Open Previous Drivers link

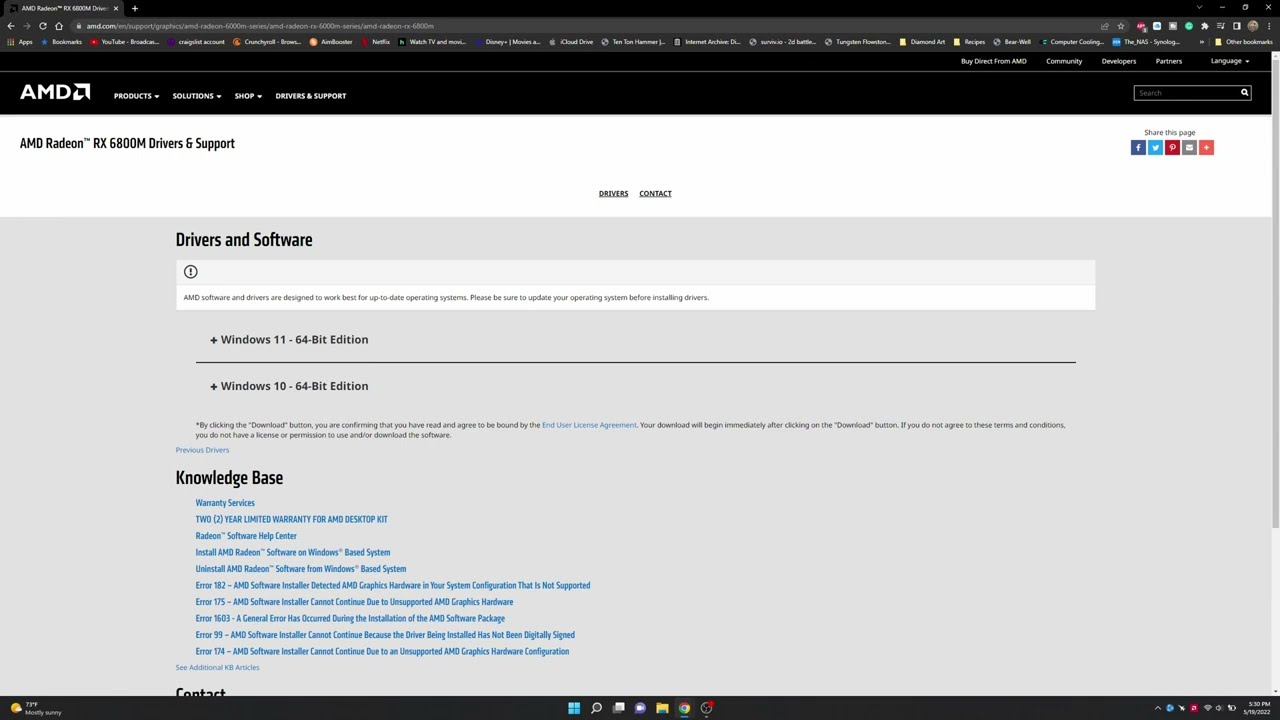pos(202,450)
